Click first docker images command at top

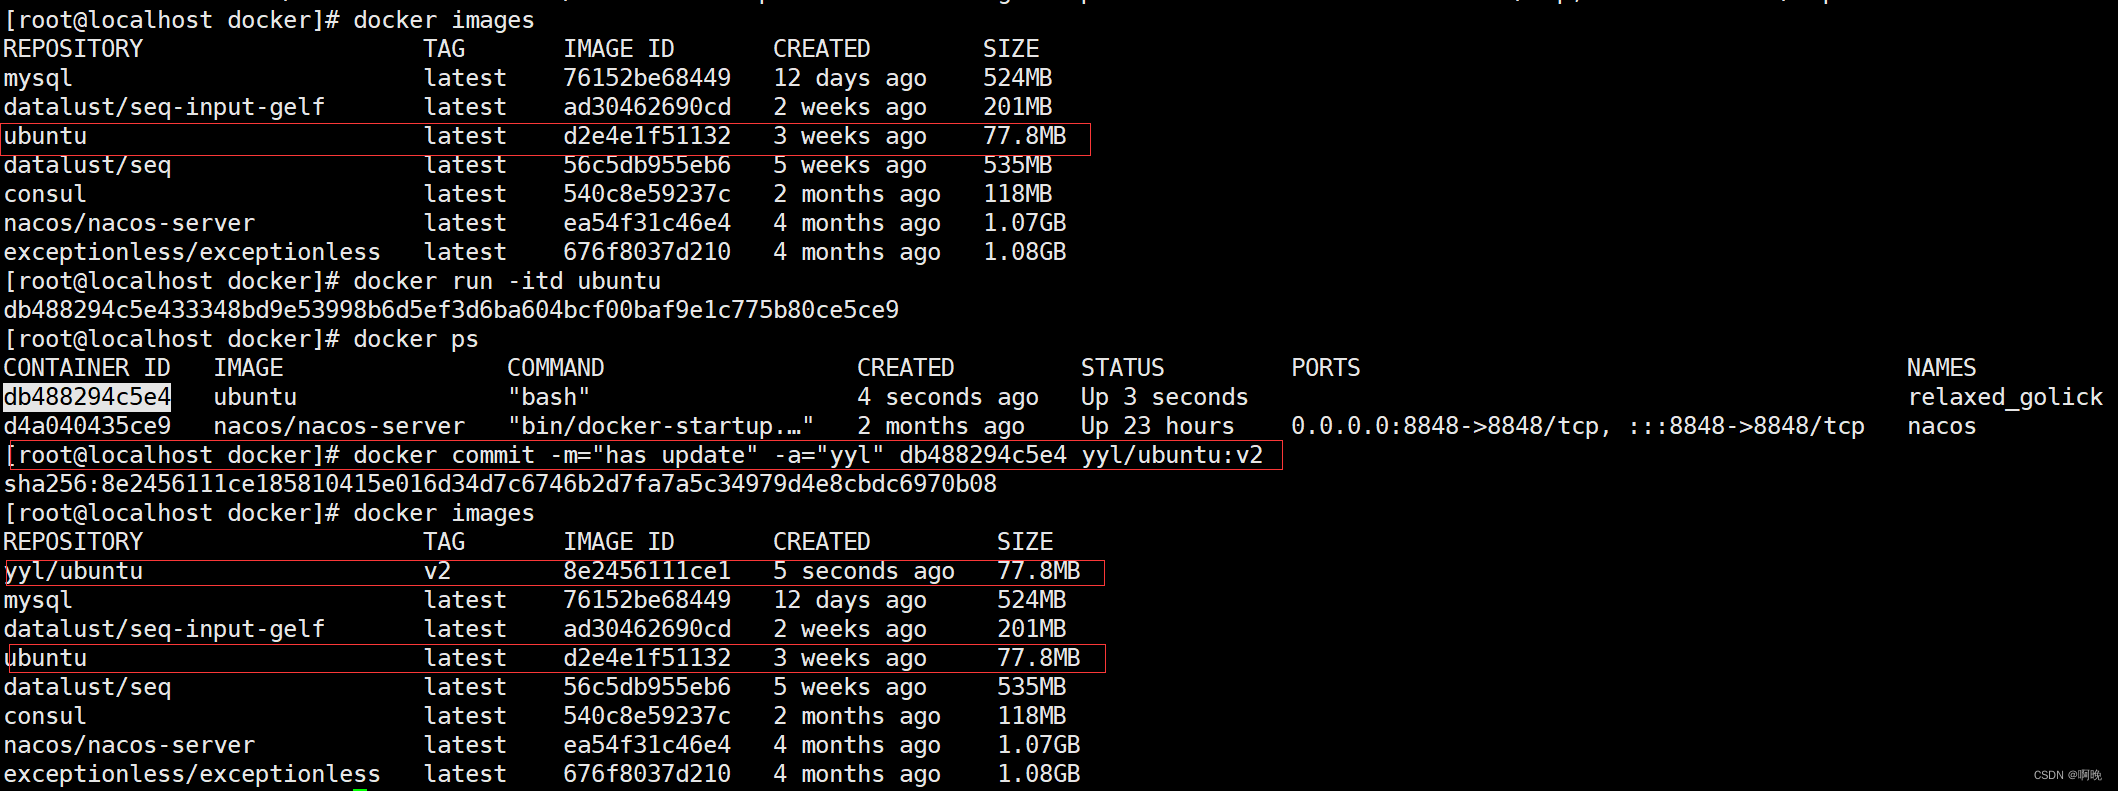(443, 20)
